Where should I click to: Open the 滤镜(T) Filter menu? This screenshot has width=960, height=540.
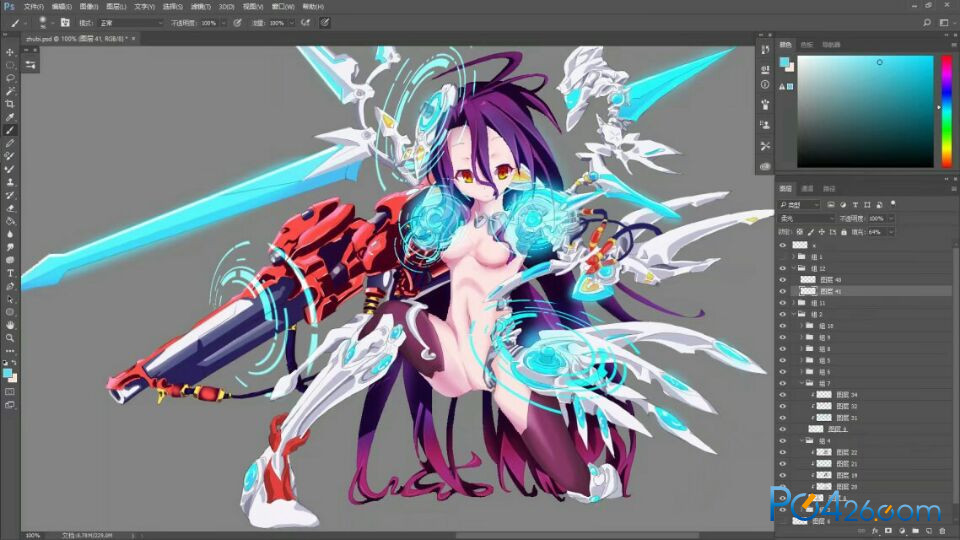(x=200, y=7)
